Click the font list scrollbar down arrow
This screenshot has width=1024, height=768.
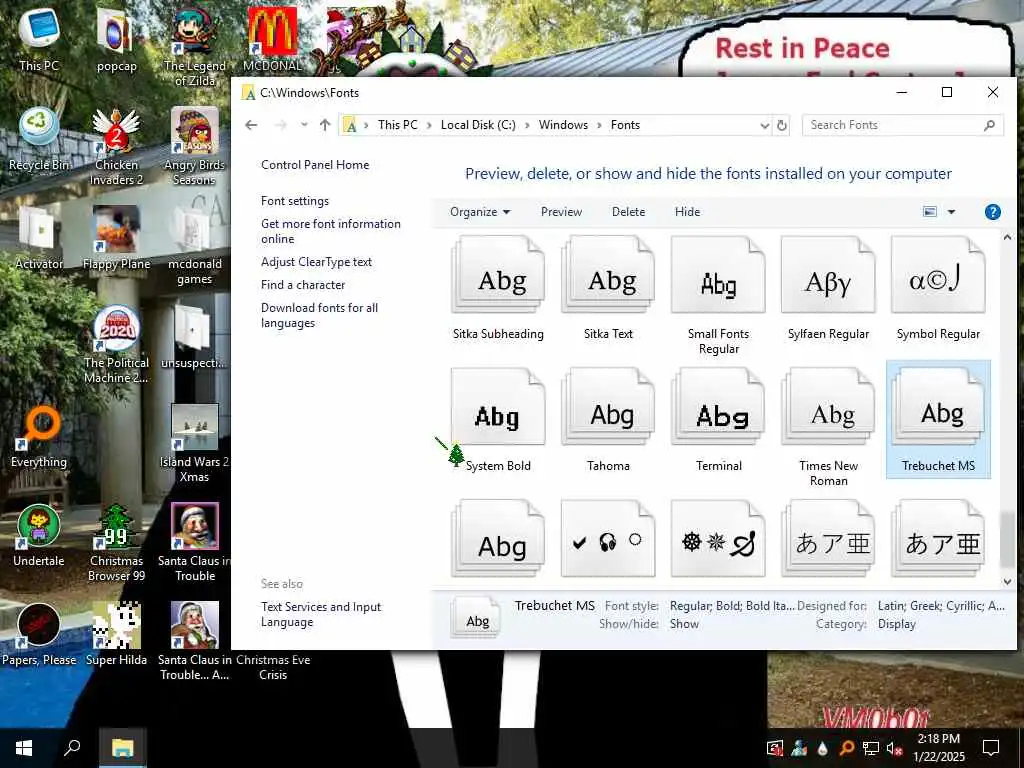(x=1007, y=581)
